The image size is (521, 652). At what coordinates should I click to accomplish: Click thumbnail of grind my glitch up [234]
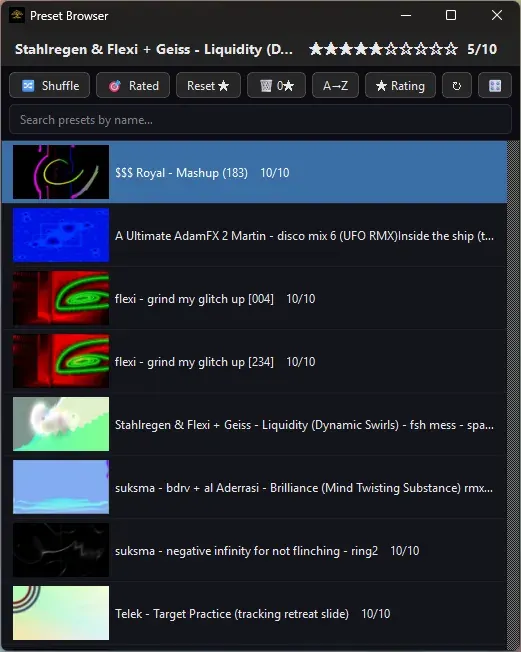pyautogui.click(x=61, y=361)
